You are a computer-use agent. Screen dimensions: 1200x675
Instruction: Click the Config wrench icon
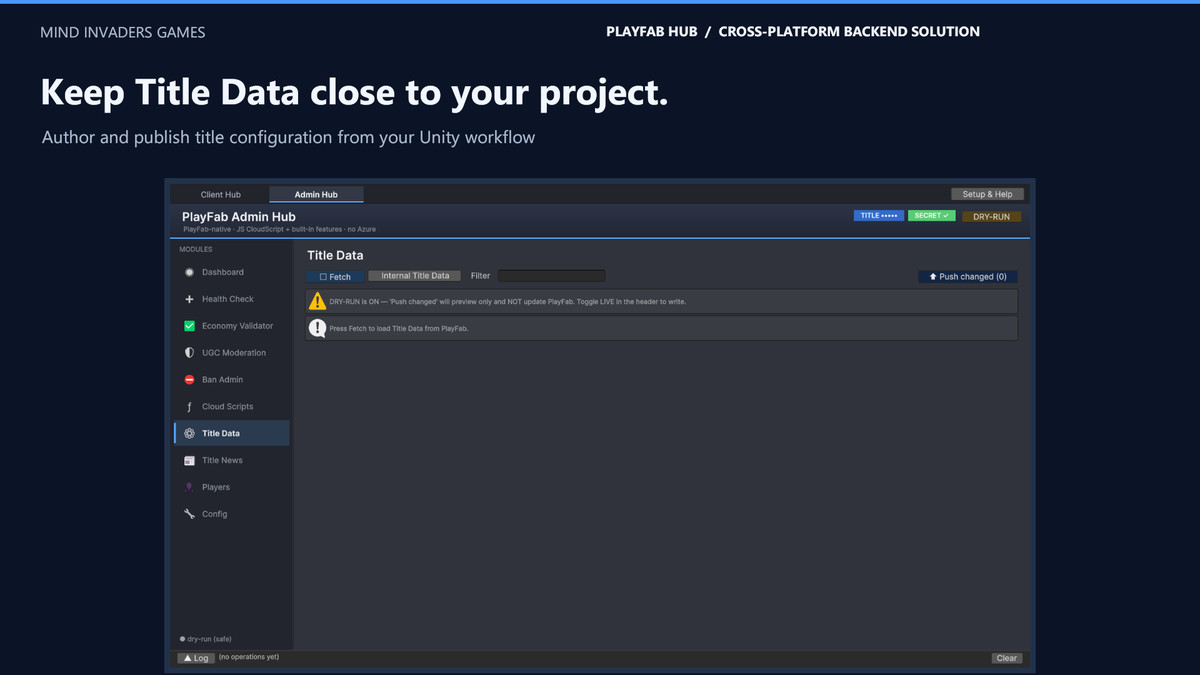click(x=189, y=514)
